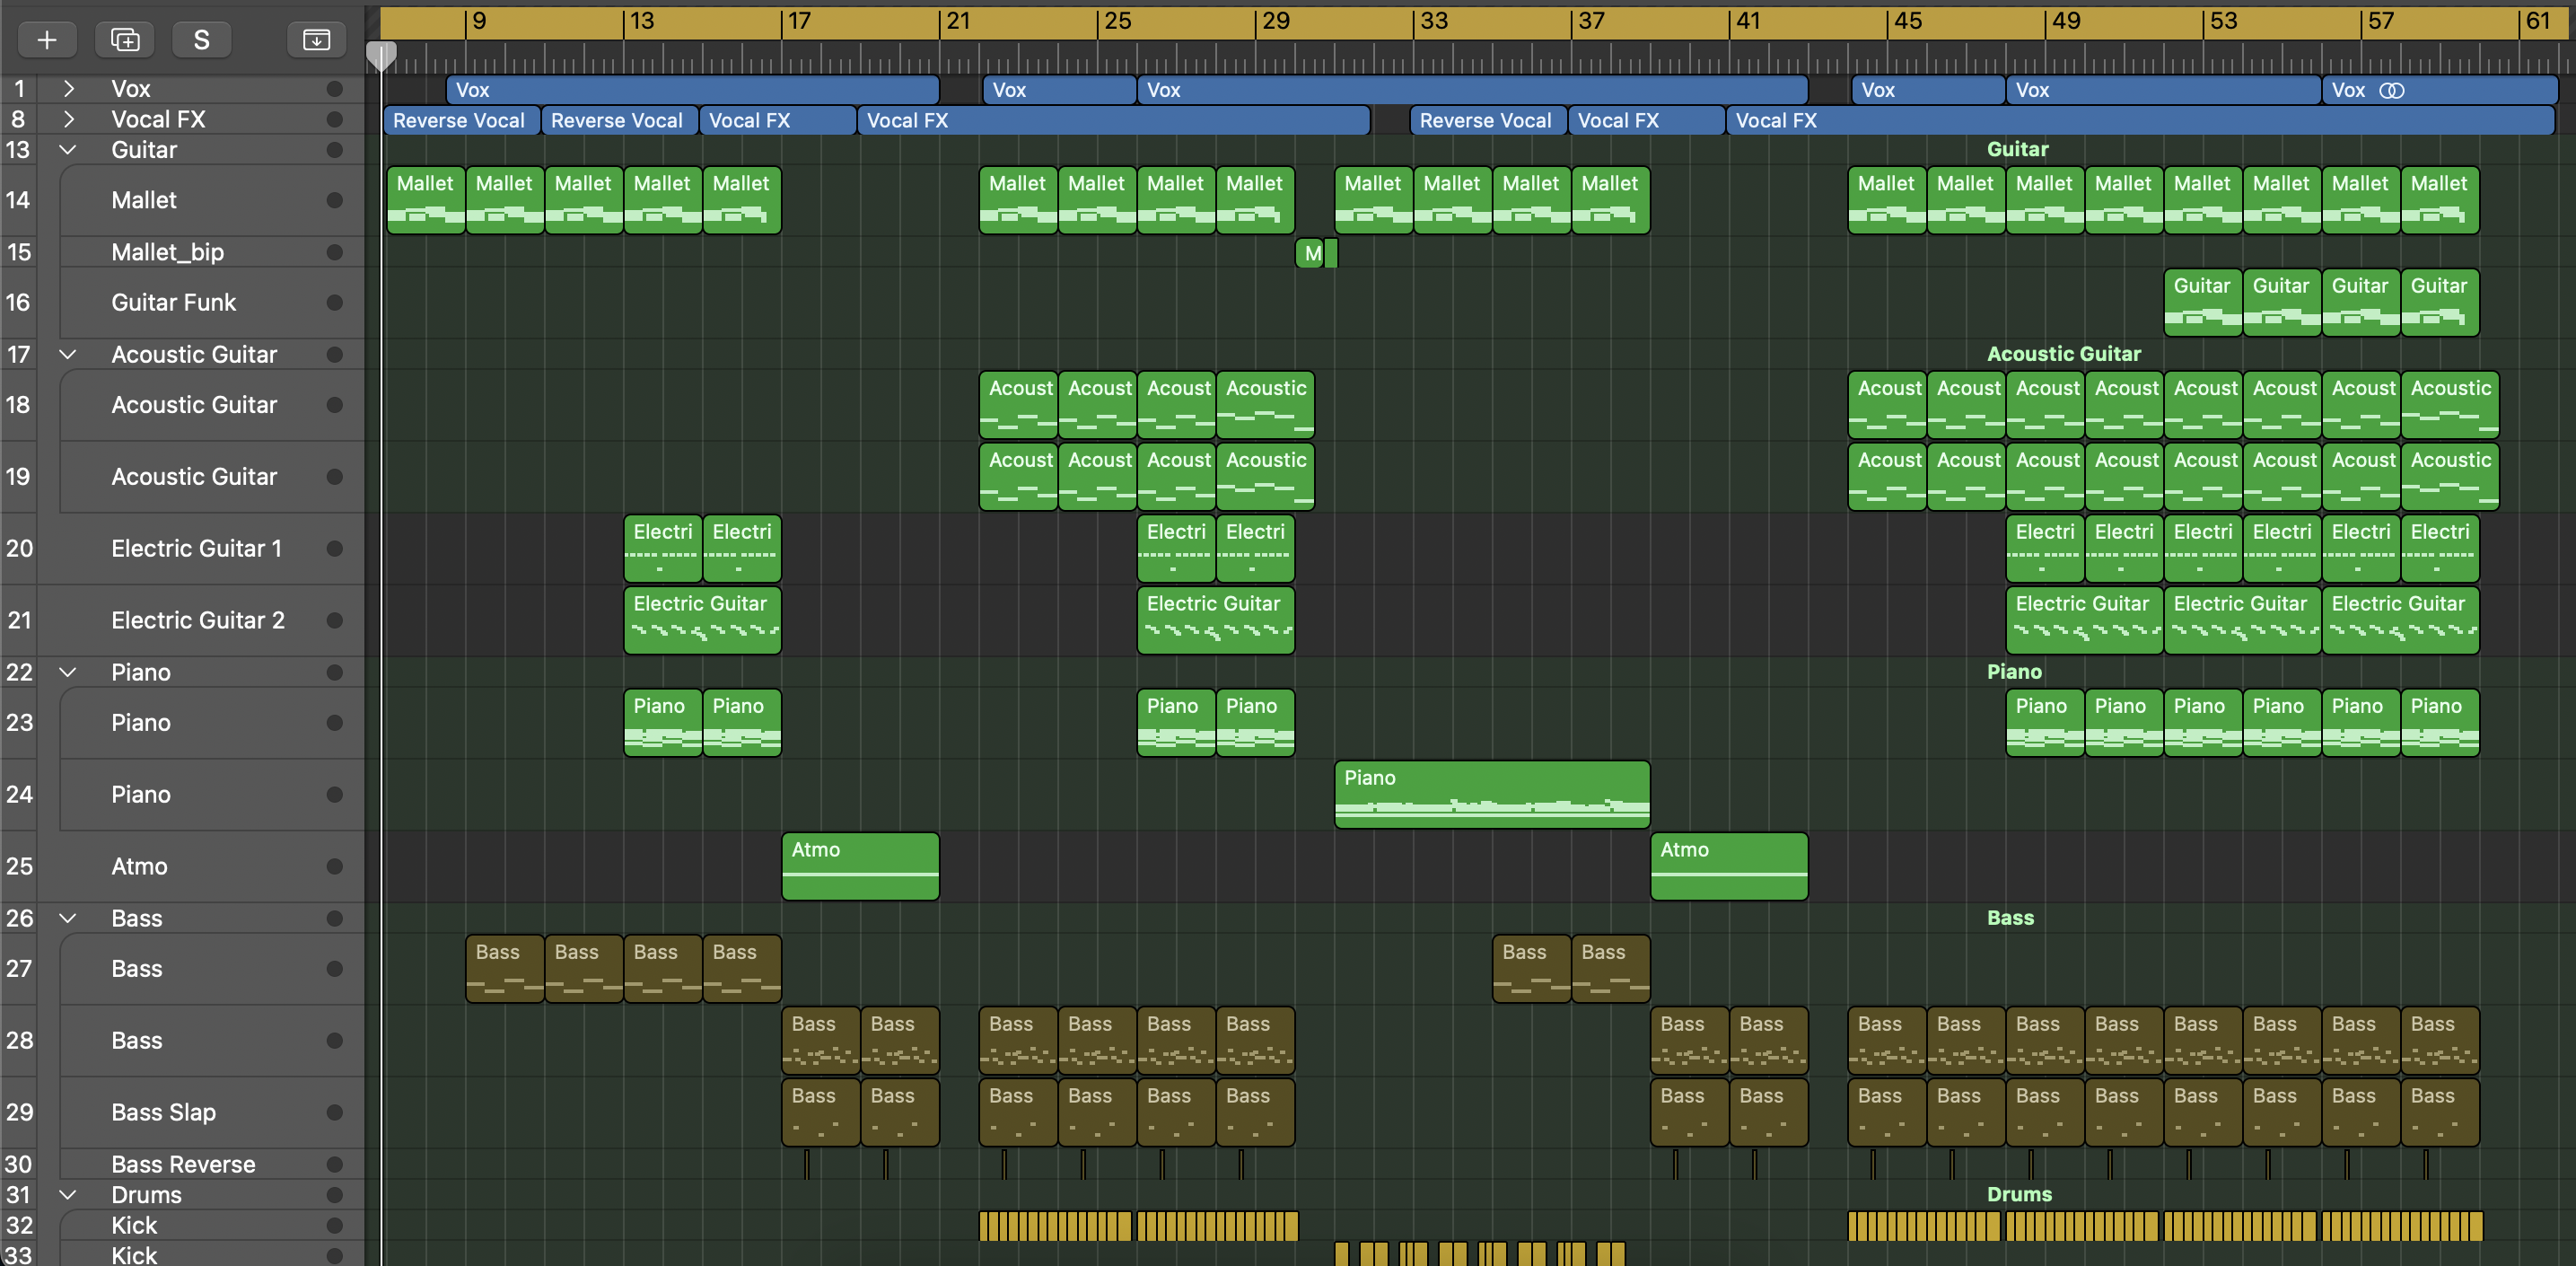Click track number 20 in header
2576x1266 pixels.
tap(19, 548)
